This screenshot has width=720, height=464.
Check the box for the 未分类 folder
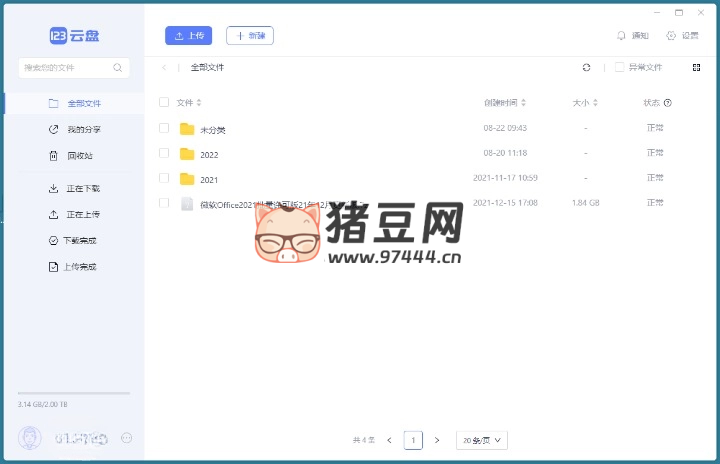164,128
